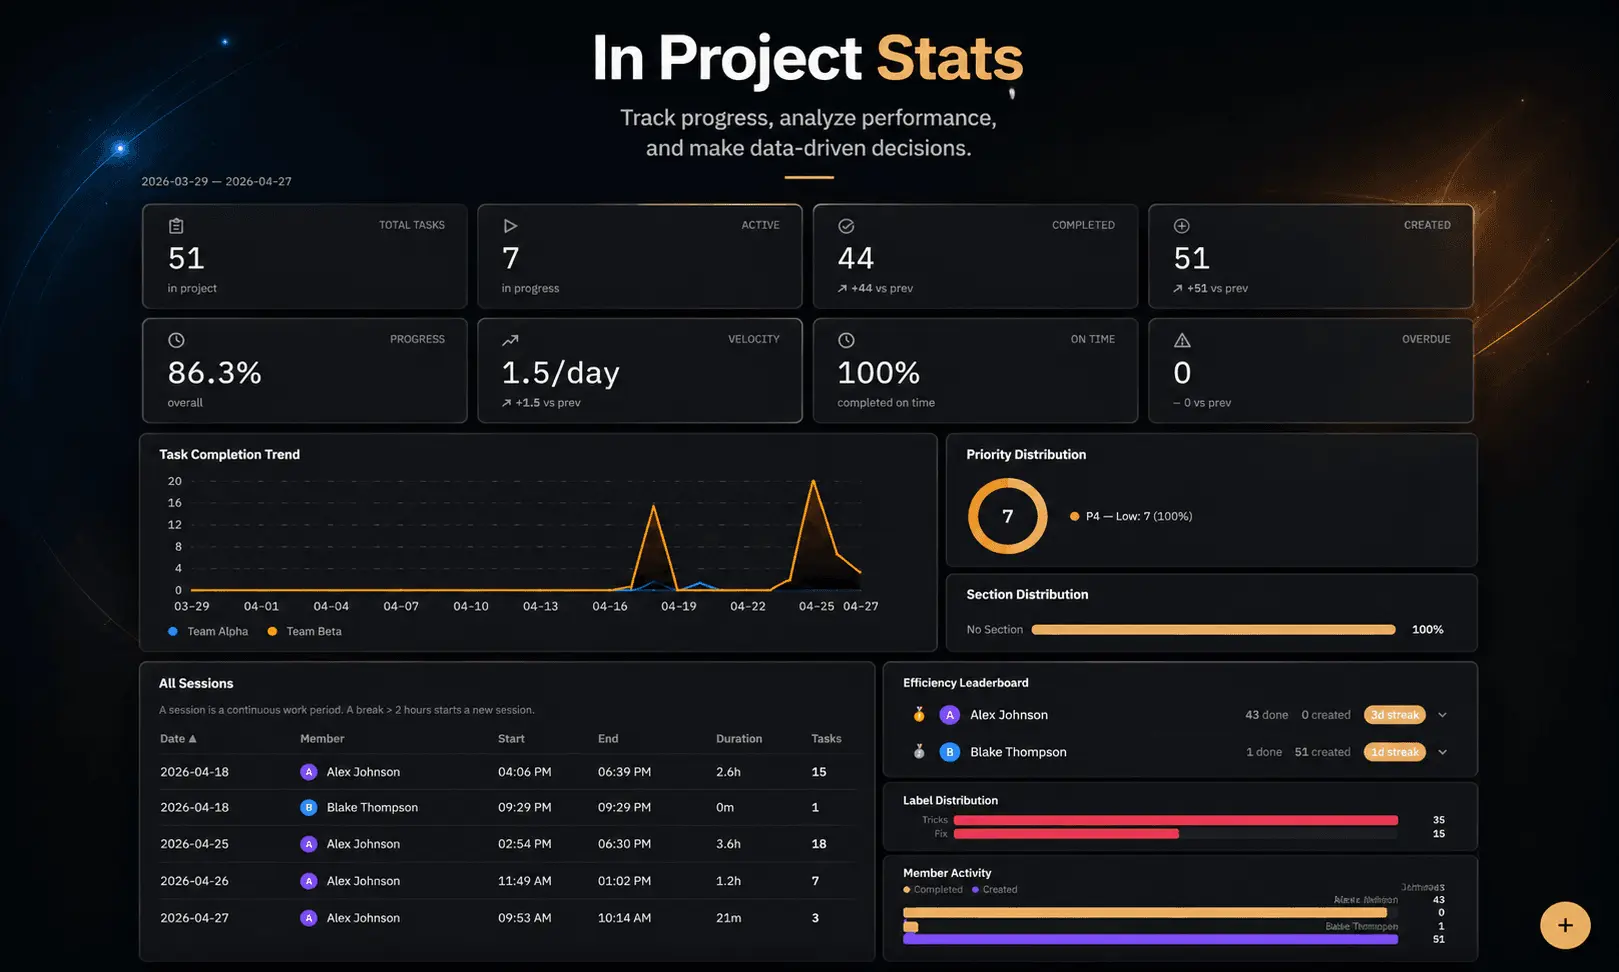Image resolution: width=1619 pixels, height=972 pixels.
Task: Click the Fix label distribution bar
Action: click(x=1066, y=834)
